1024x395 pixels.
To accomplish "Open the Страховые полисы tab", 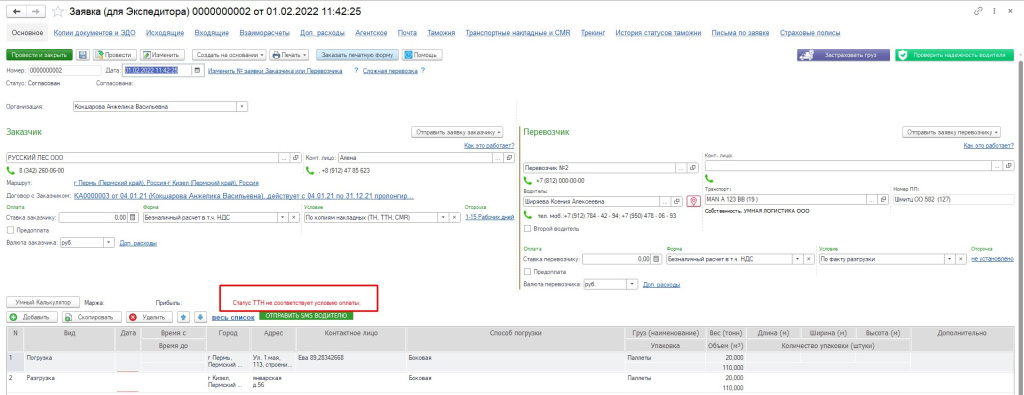I will point(810,33).
